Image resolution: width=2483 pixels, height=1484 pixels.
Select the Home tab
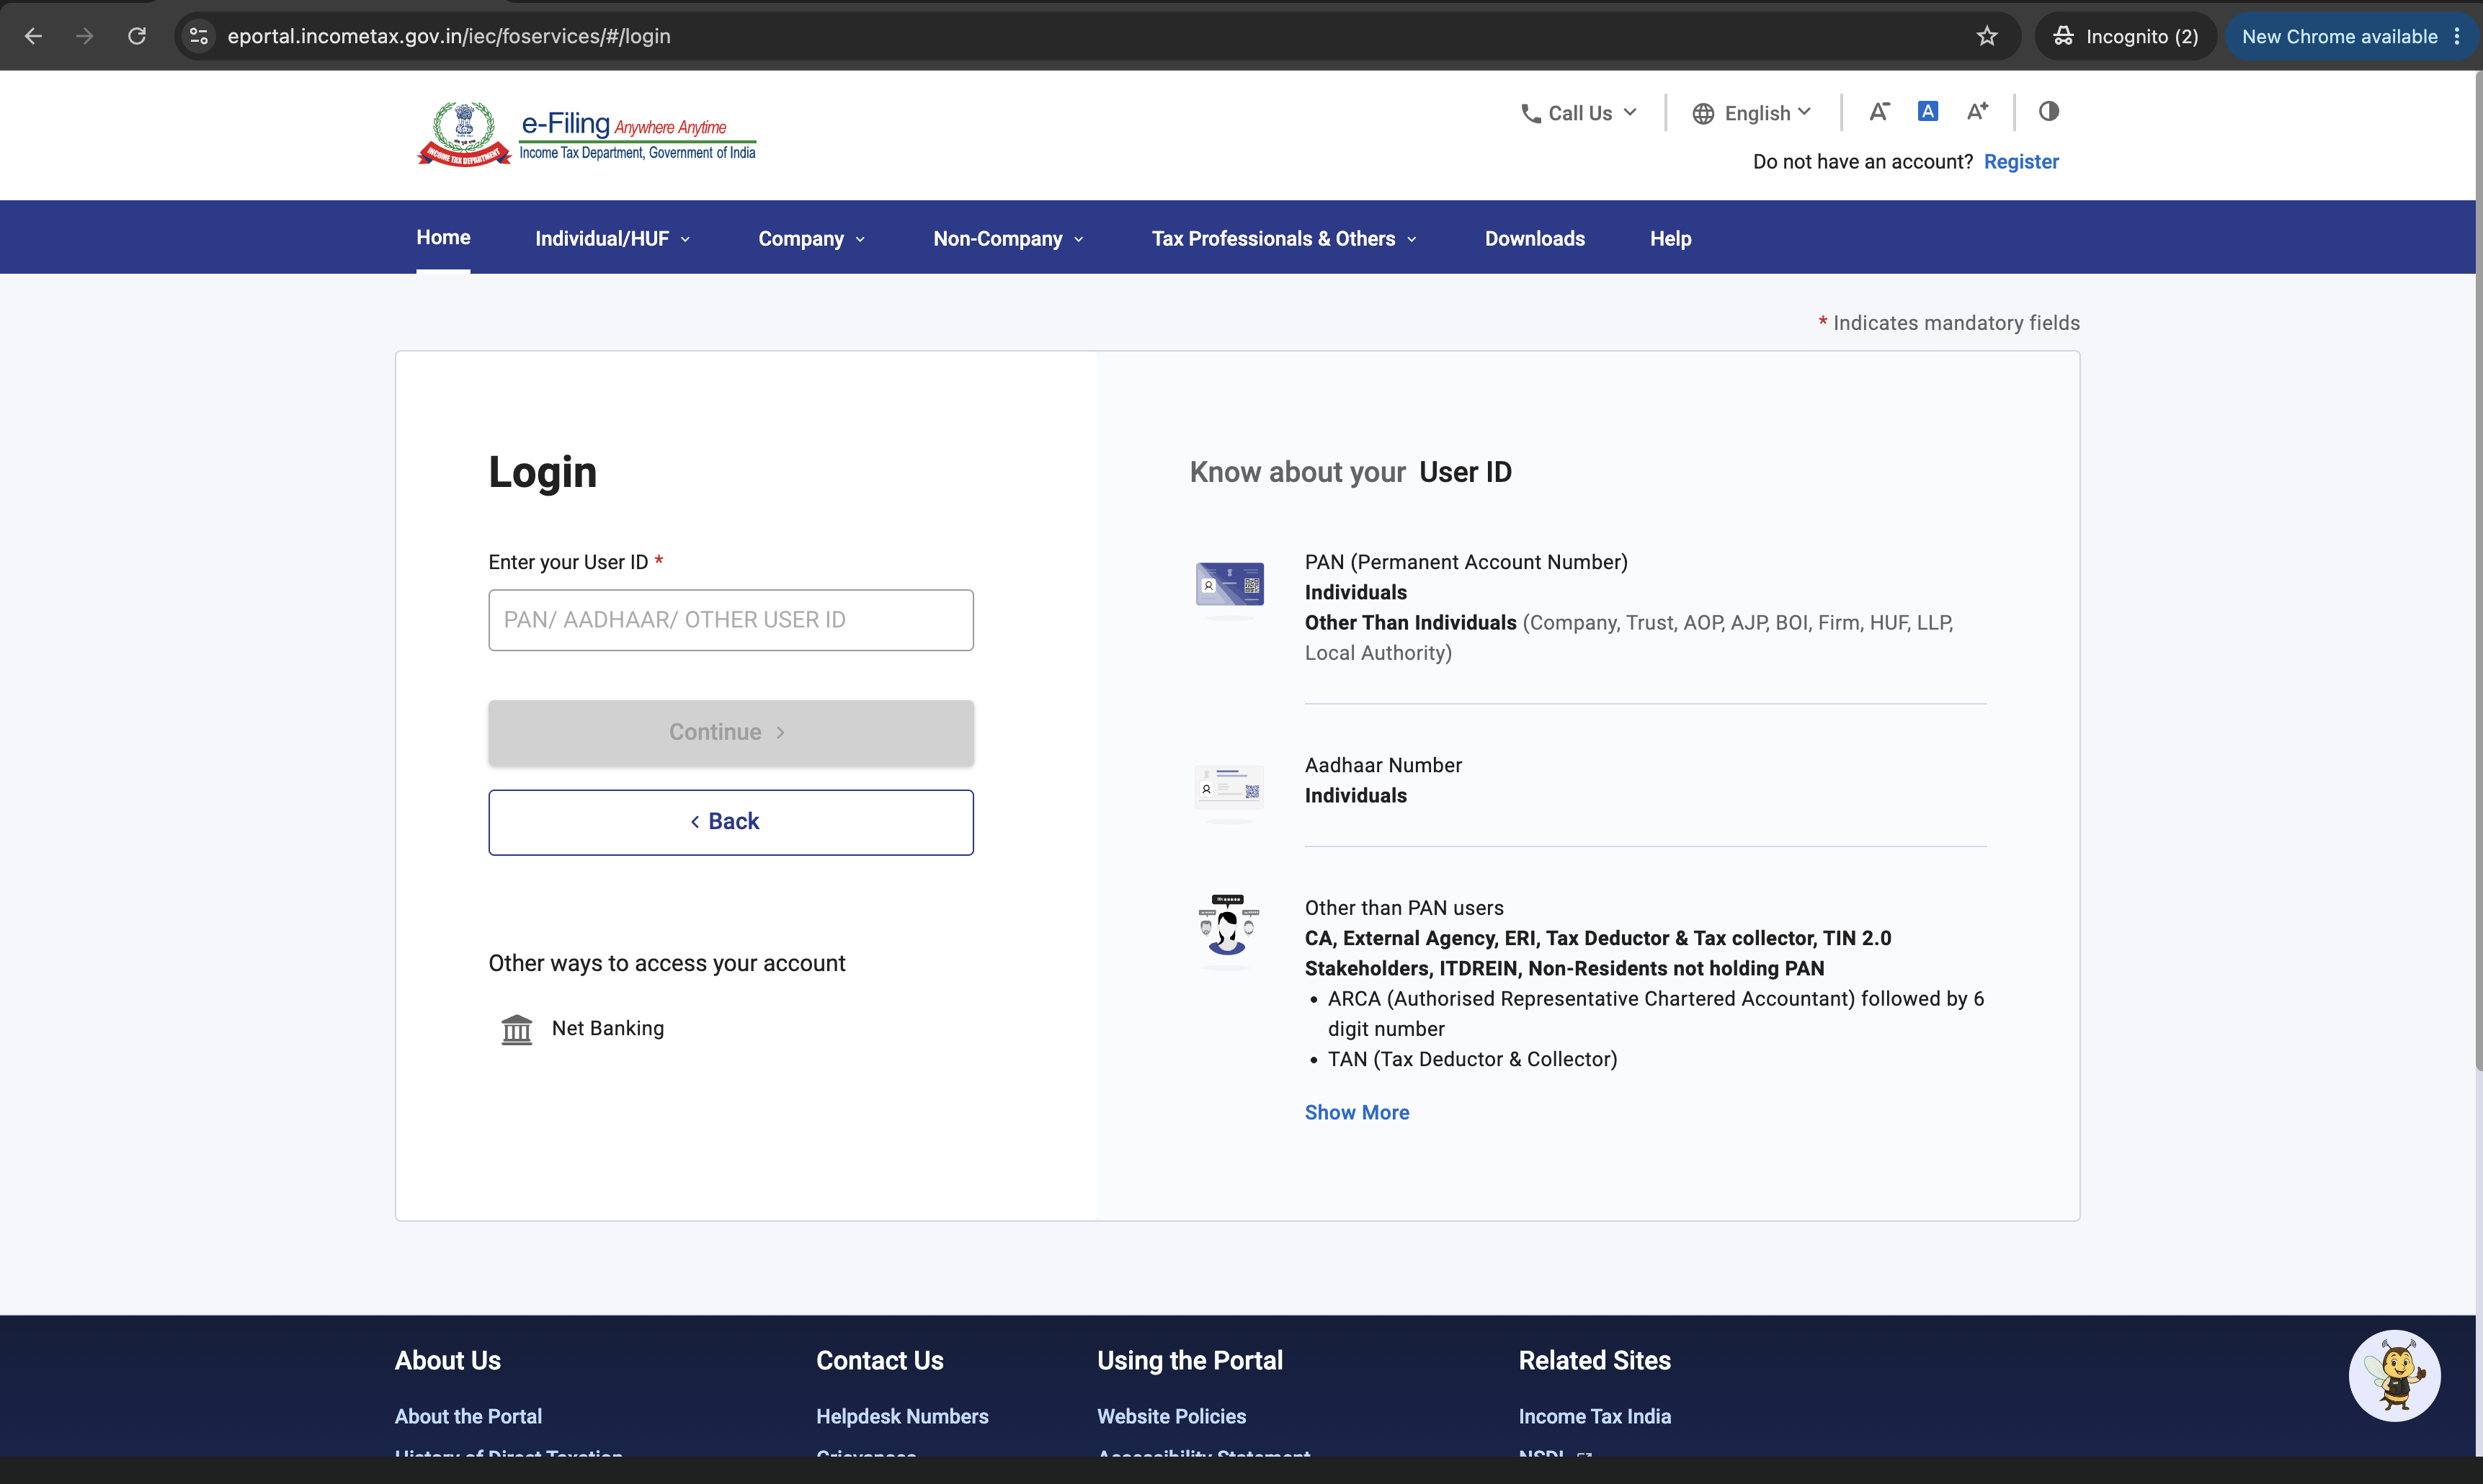(x=443, y=237)
